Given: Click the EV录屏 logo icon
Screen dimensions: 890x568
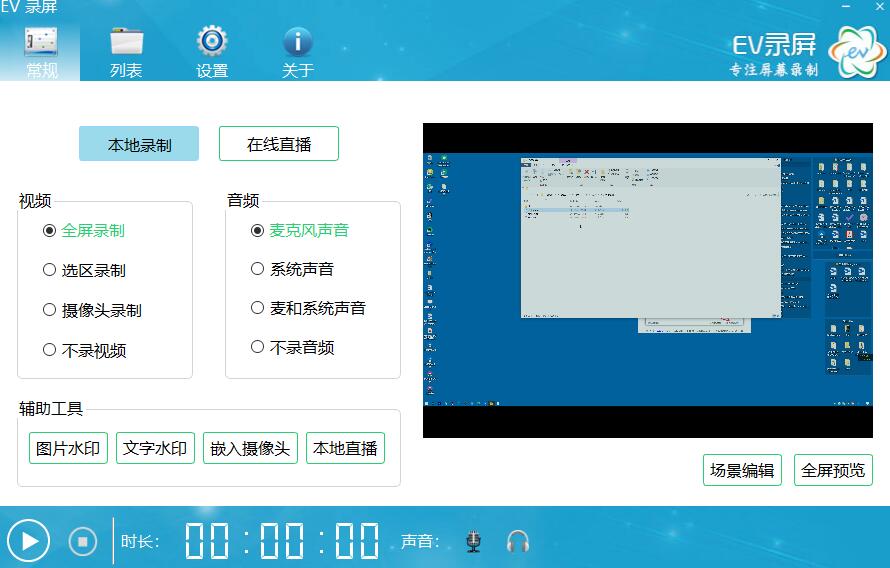Looking at the screenshot, I should coord(856,52).
